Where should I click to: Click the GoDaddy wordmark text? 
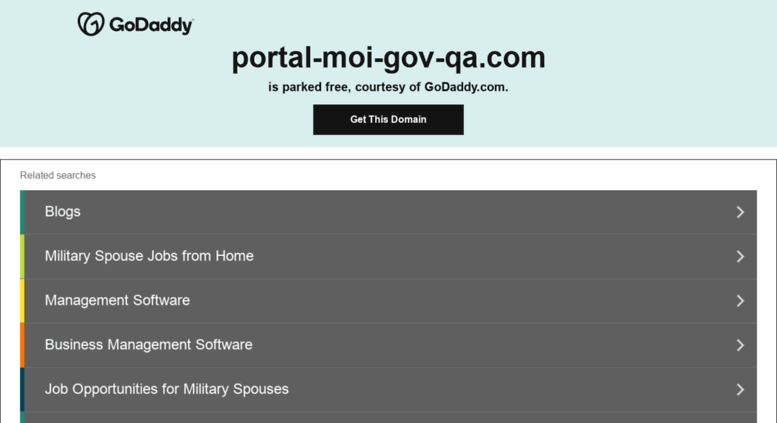[151, 25]
